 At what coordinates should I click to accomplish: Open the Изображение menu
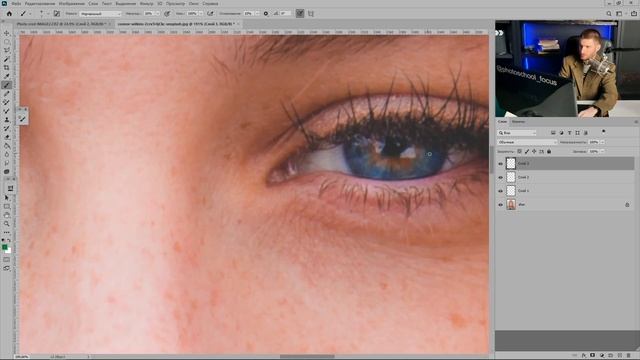[x=72, y=3]
